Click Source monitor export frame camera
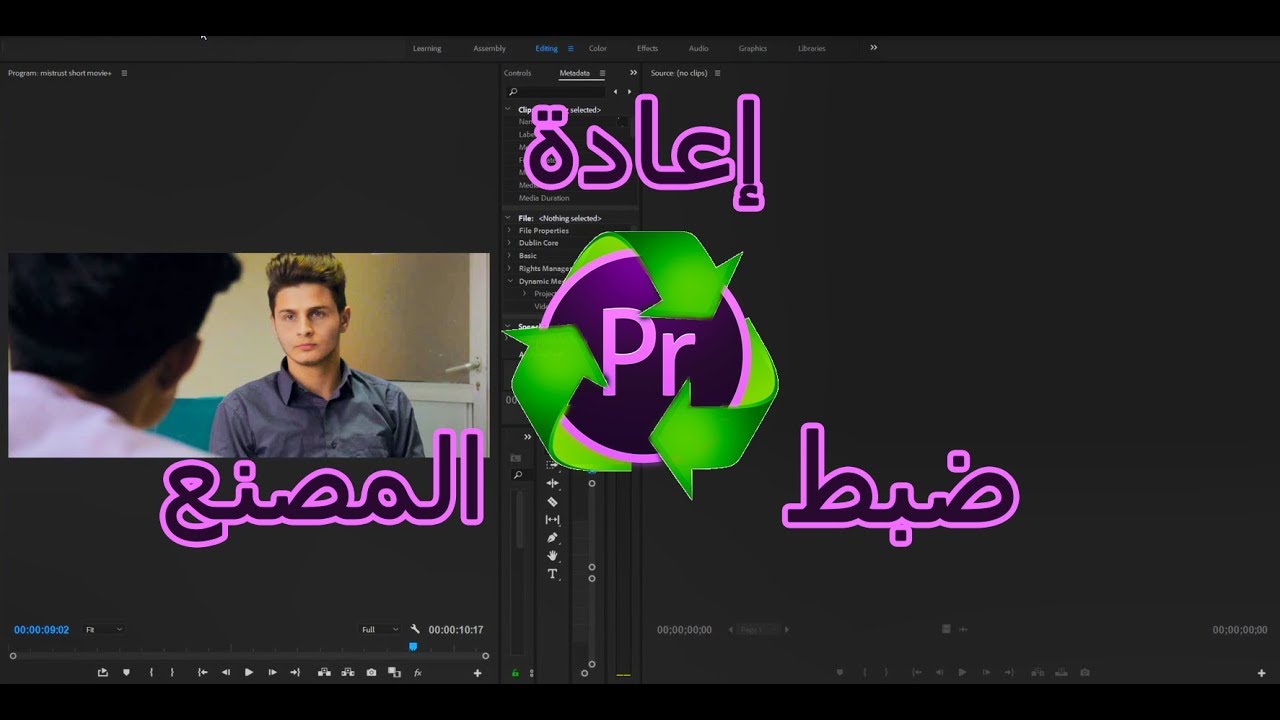Screen dimensions: 1280x720 [1085, 673]
